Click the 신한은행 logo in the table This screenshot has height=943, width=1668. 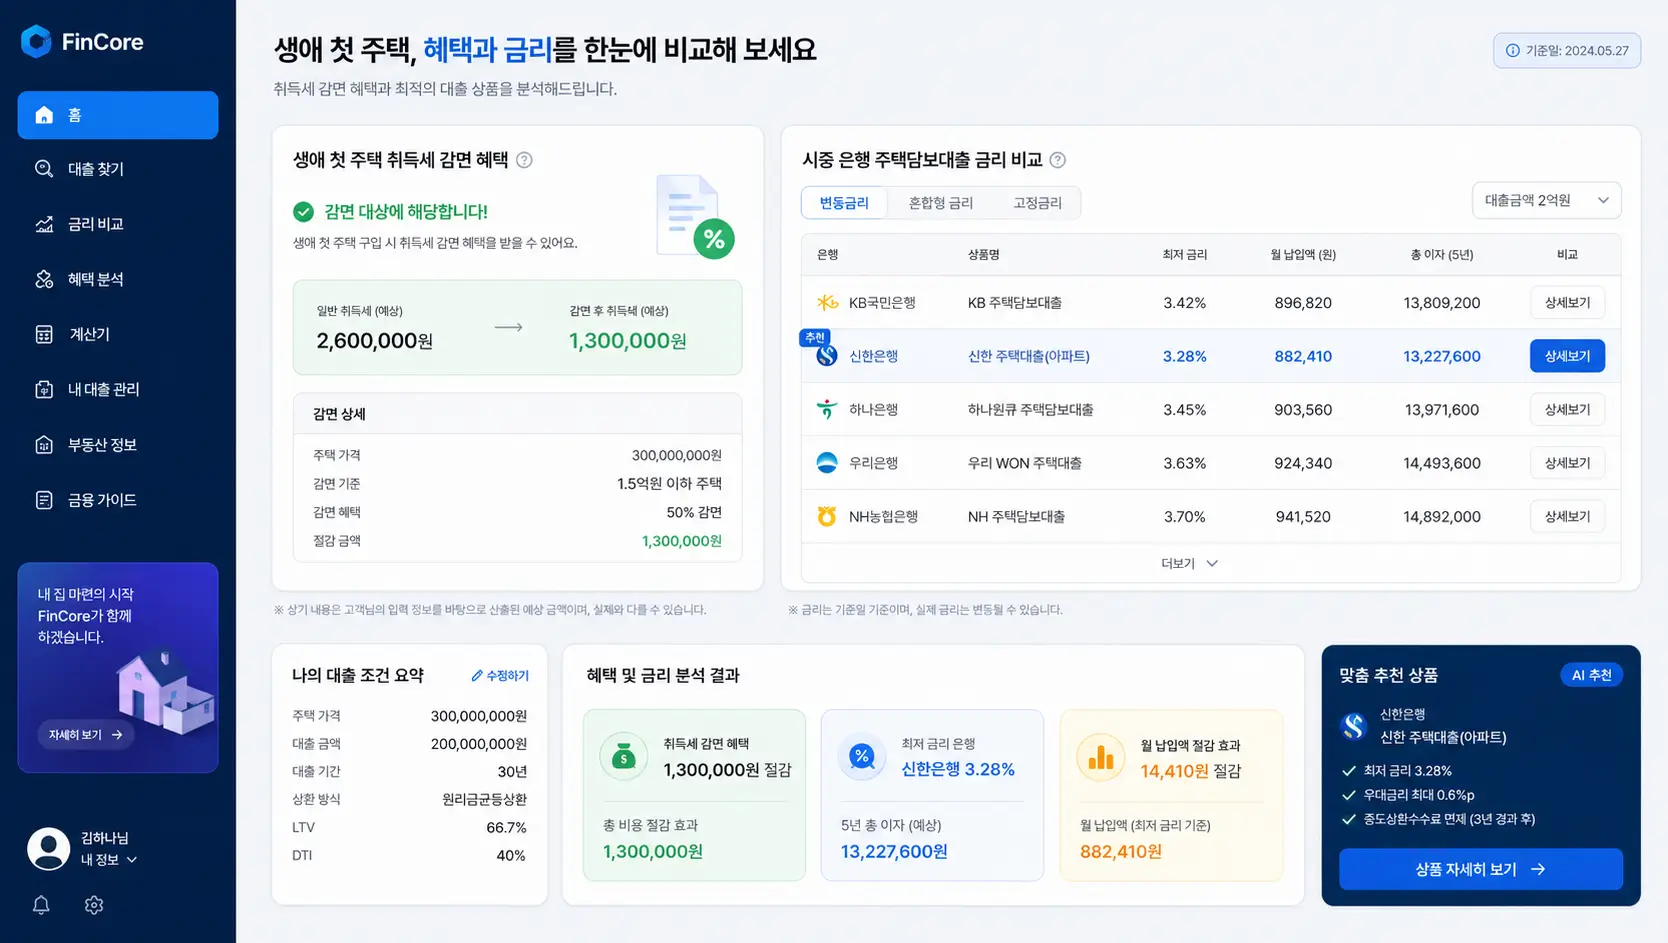coord(827,356)
